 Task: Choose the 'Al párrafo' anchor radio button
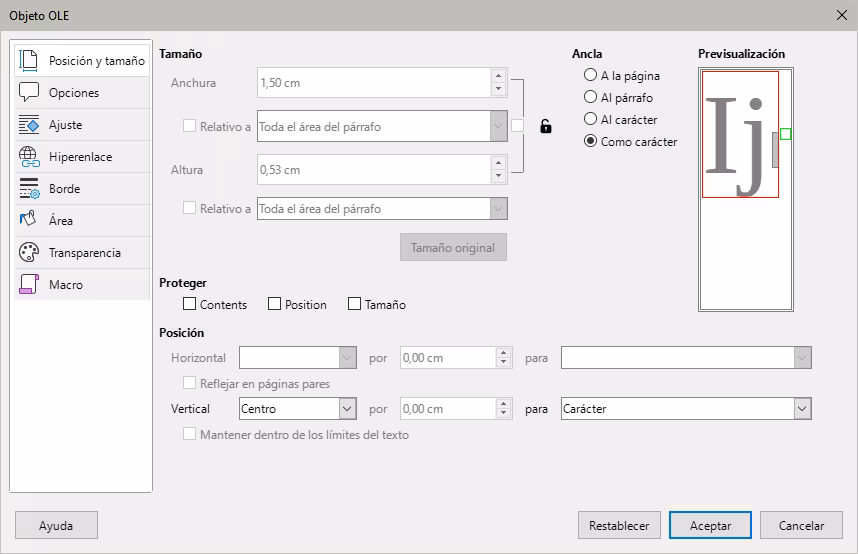coord(590,97)
